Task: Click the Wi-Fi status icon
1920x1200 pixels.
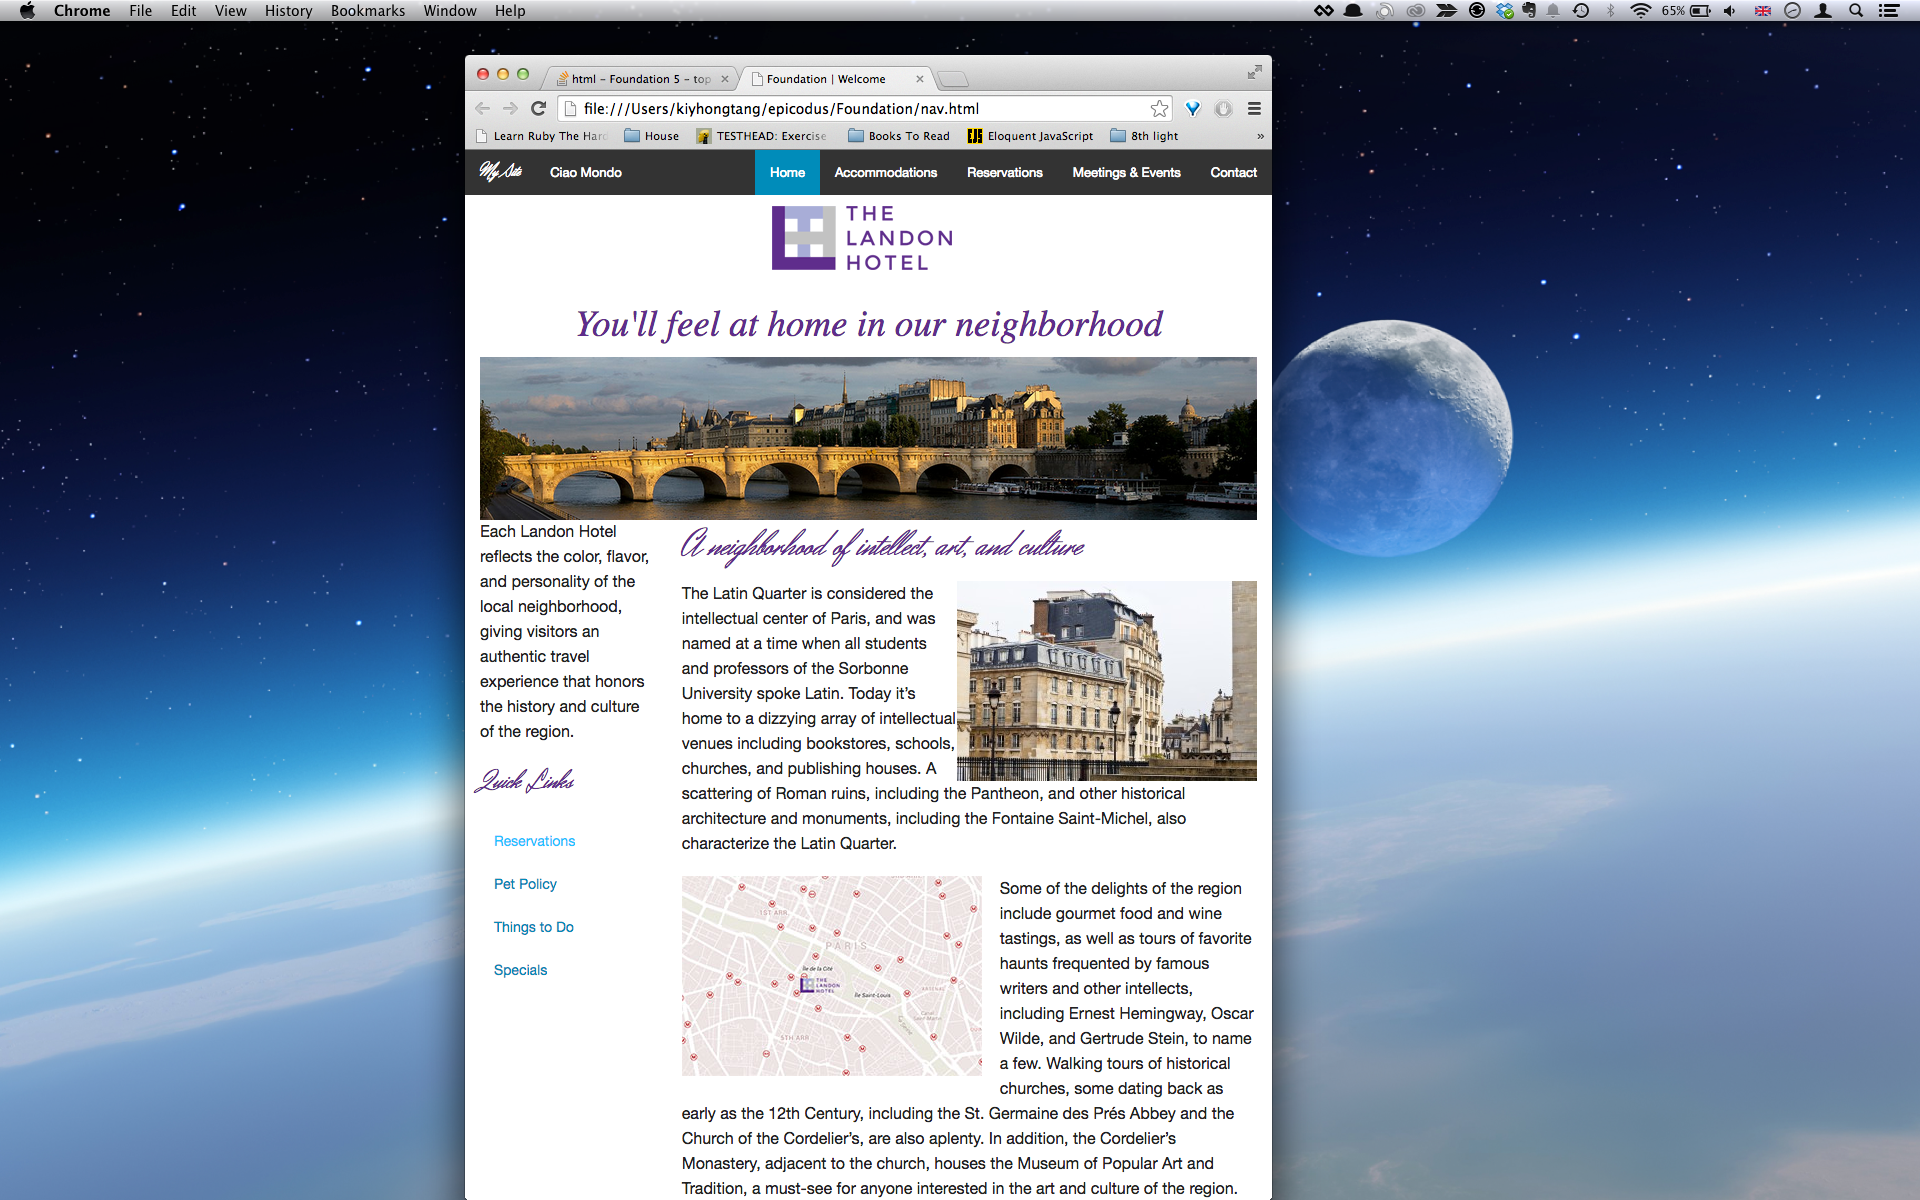Action: pos(1640,11)
